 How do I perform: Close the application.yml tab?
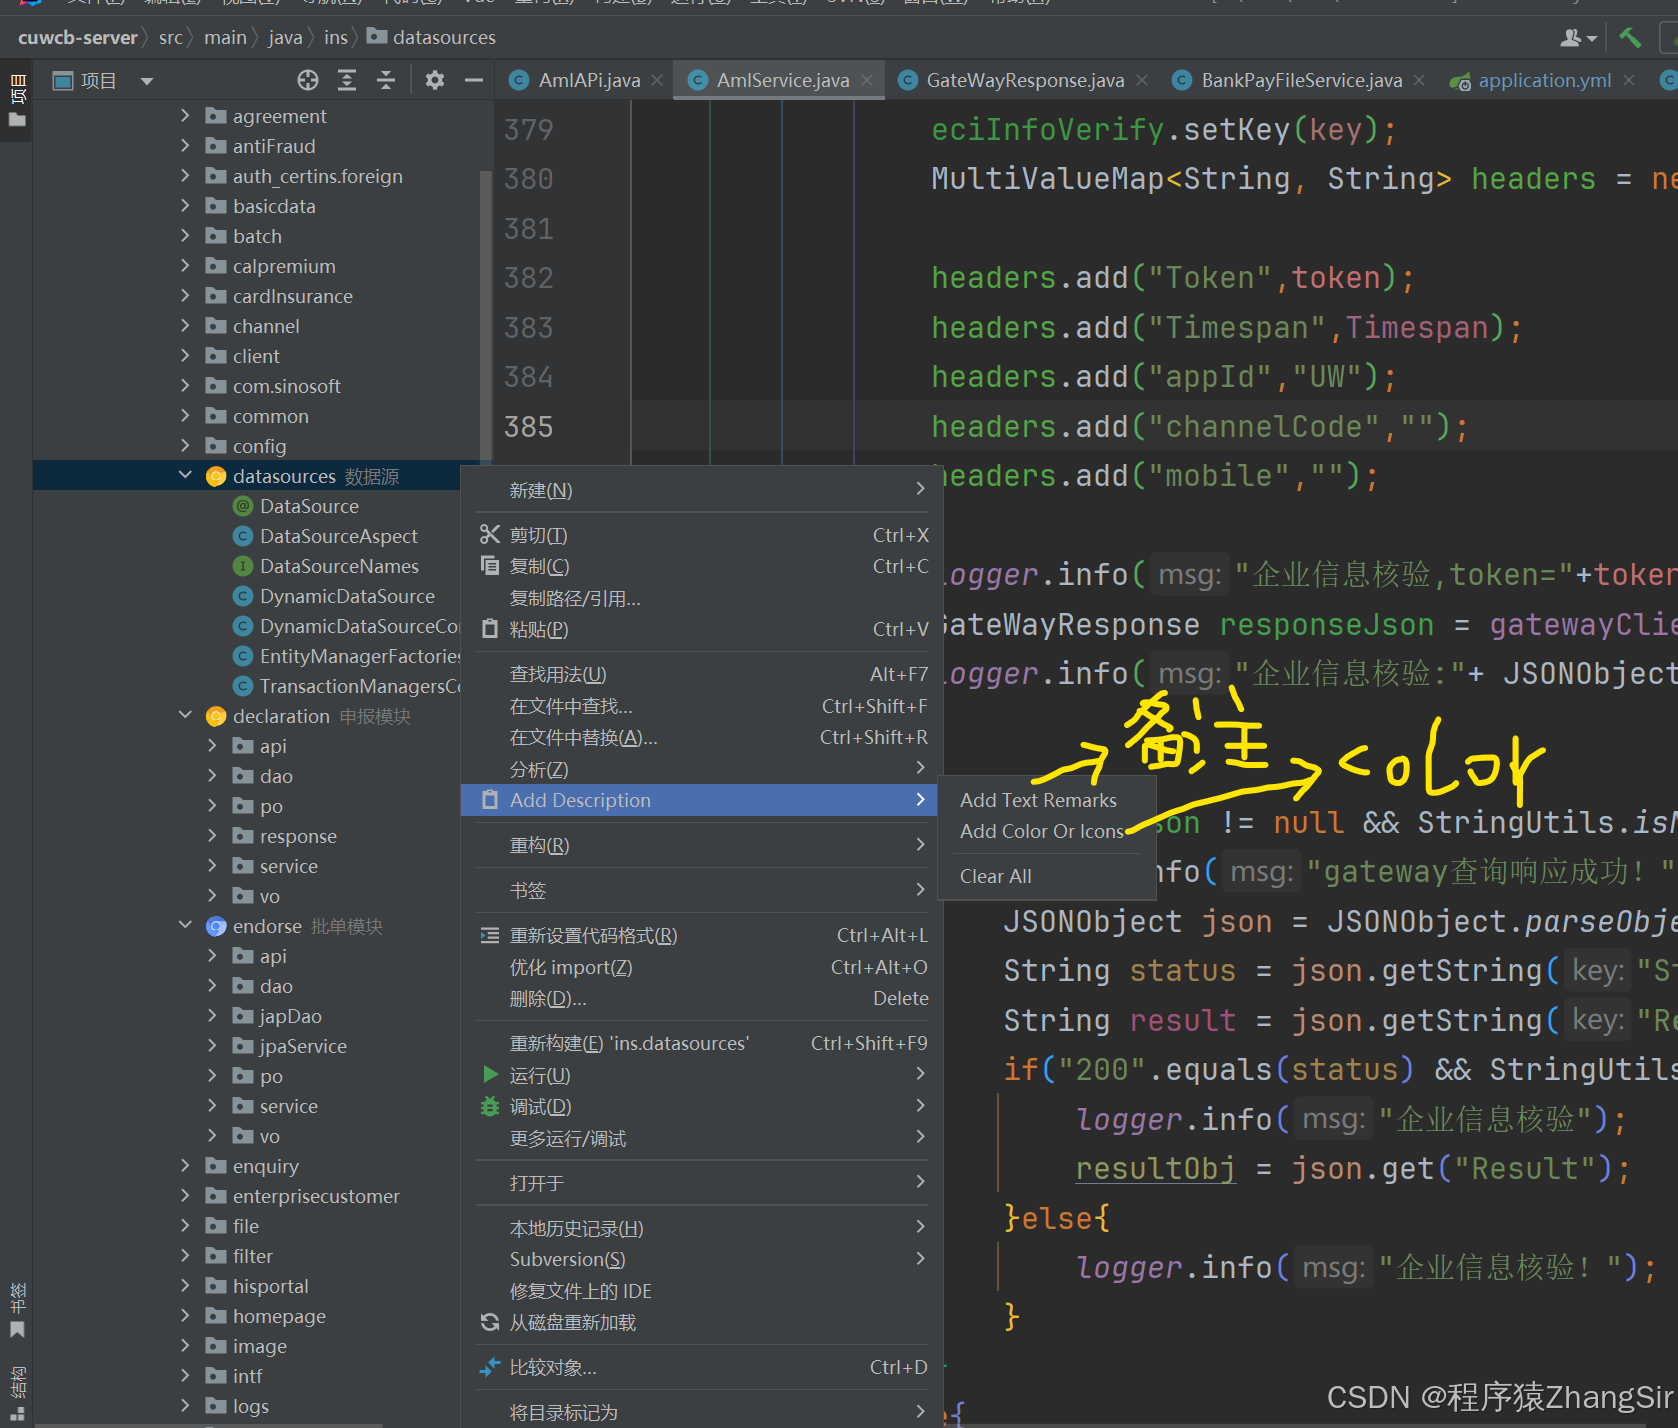(1629, 80)
